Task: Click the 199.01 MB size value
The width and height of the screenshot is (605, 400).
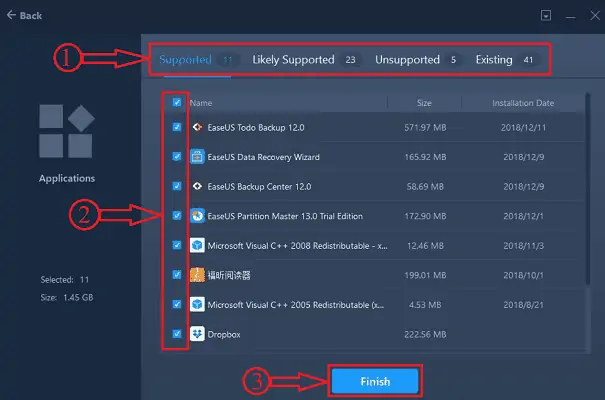Action: [x=425, y=275]
